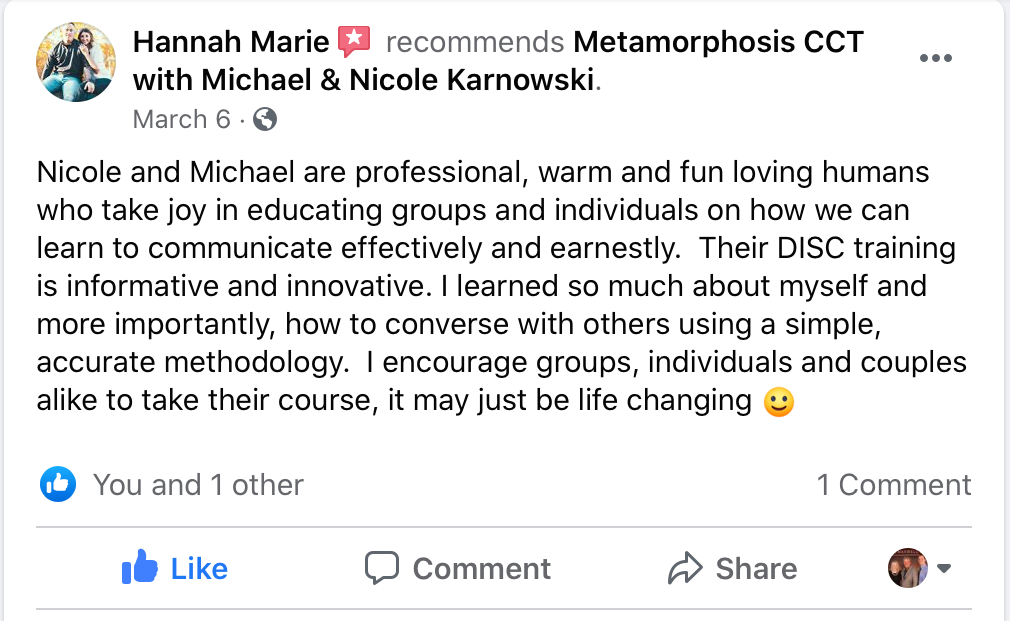The height and width of the screenshot is (621, 1010).
Task: Toggle the Like button on this post
Action: coord(175,568)
